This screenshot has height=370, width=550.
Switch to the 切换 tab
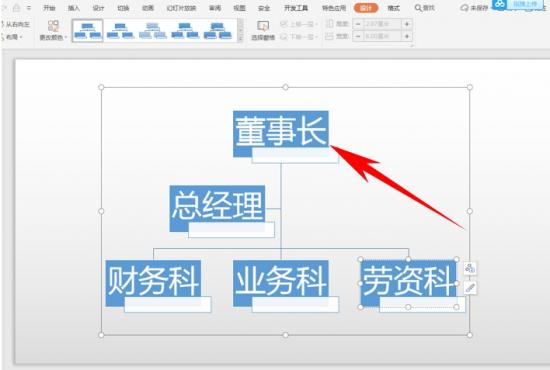coord(123,8)
